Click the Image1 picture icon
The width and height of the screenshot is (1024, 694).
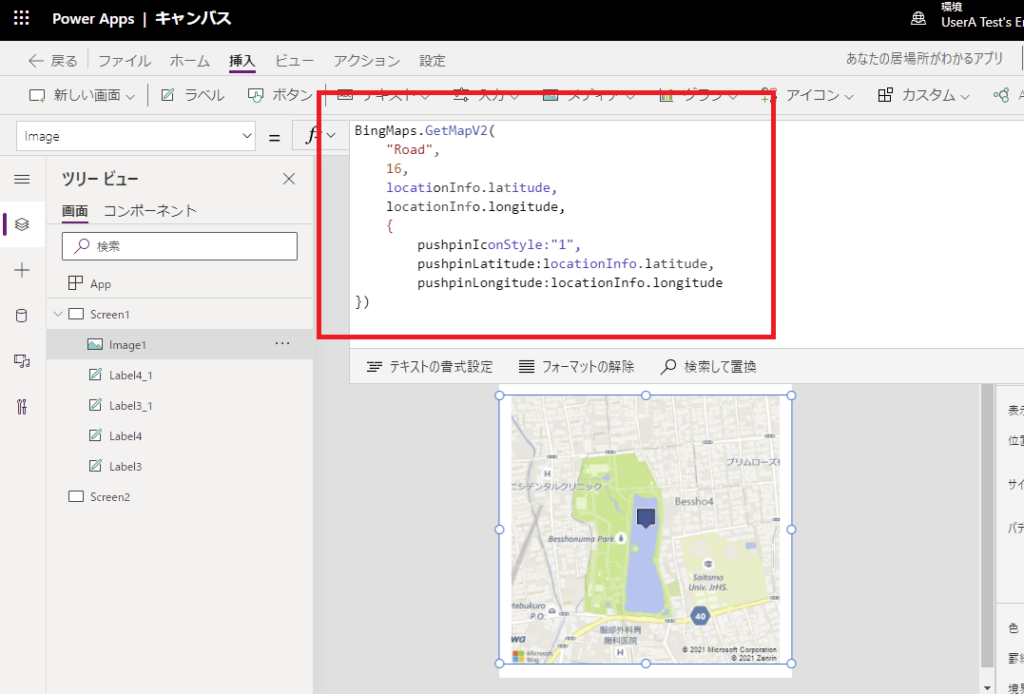(95, 344)
